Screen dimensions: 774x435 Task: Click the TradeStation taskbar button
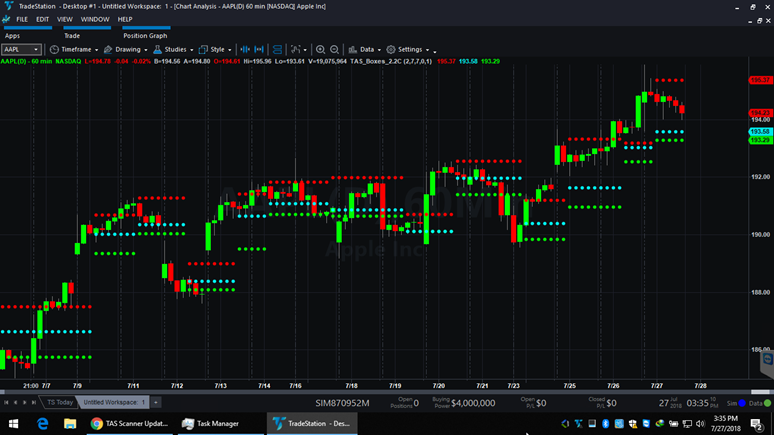tap(312, 424)
